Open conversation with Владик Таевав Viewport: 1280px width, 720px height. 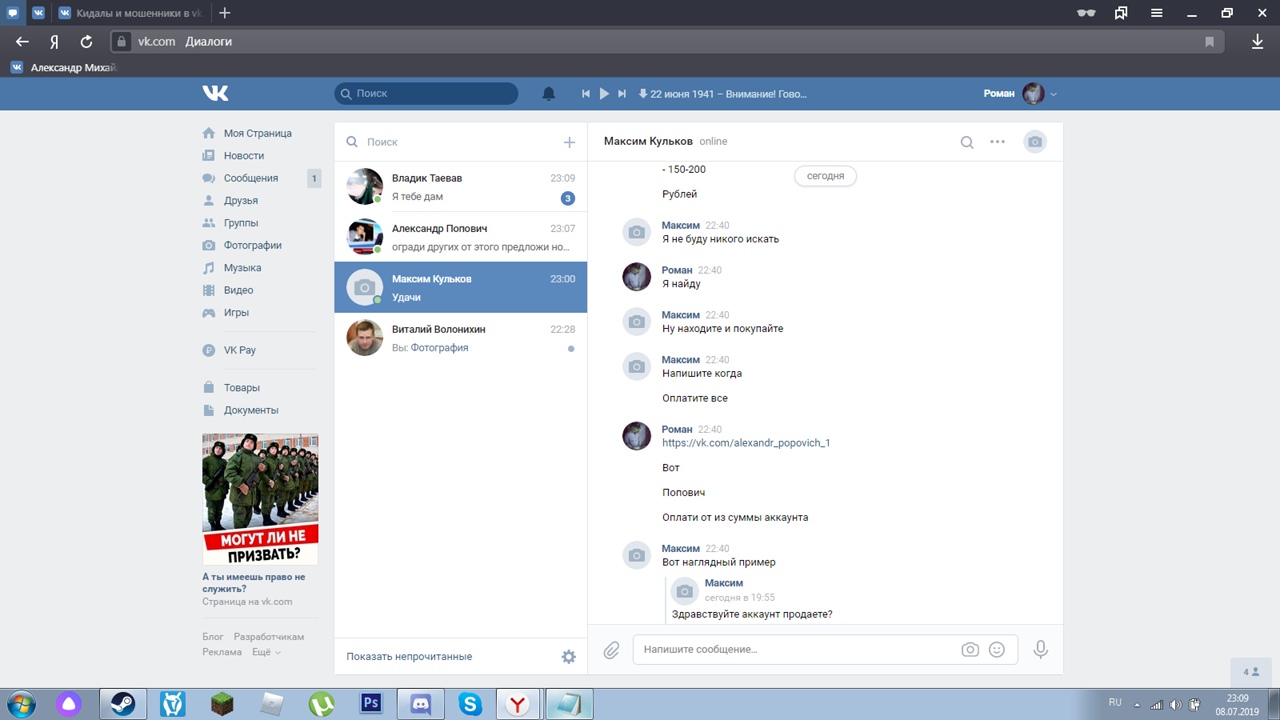point(460,187)
